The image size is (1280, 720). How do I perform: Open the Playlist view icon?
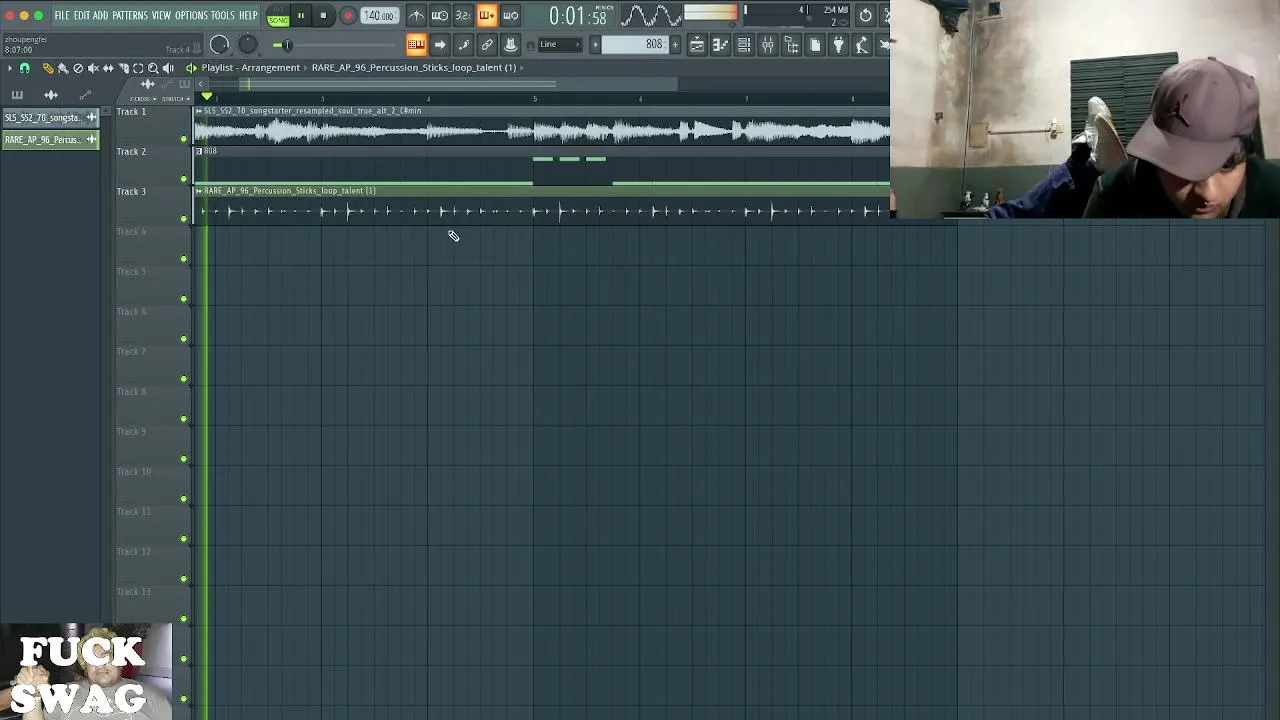pos(696,44)
